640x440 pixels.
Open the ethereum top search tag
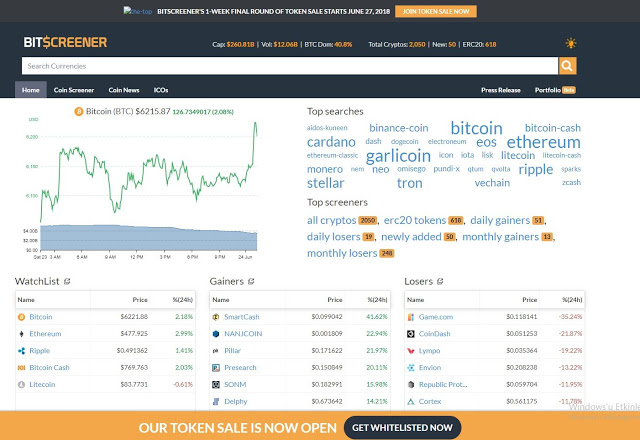click(x=543, y=142)
